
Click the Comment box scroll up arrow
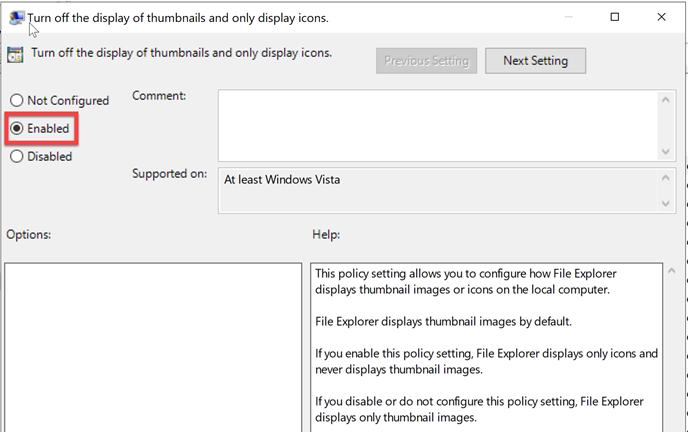coord(666,100)
